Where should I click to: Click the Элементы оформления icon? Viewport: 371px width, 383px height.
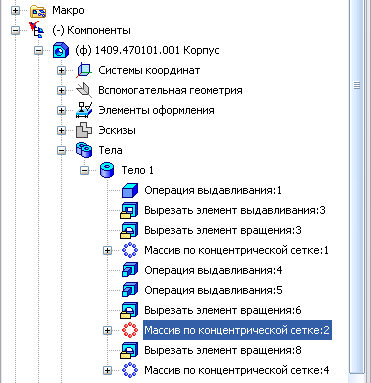click(84, 110)
